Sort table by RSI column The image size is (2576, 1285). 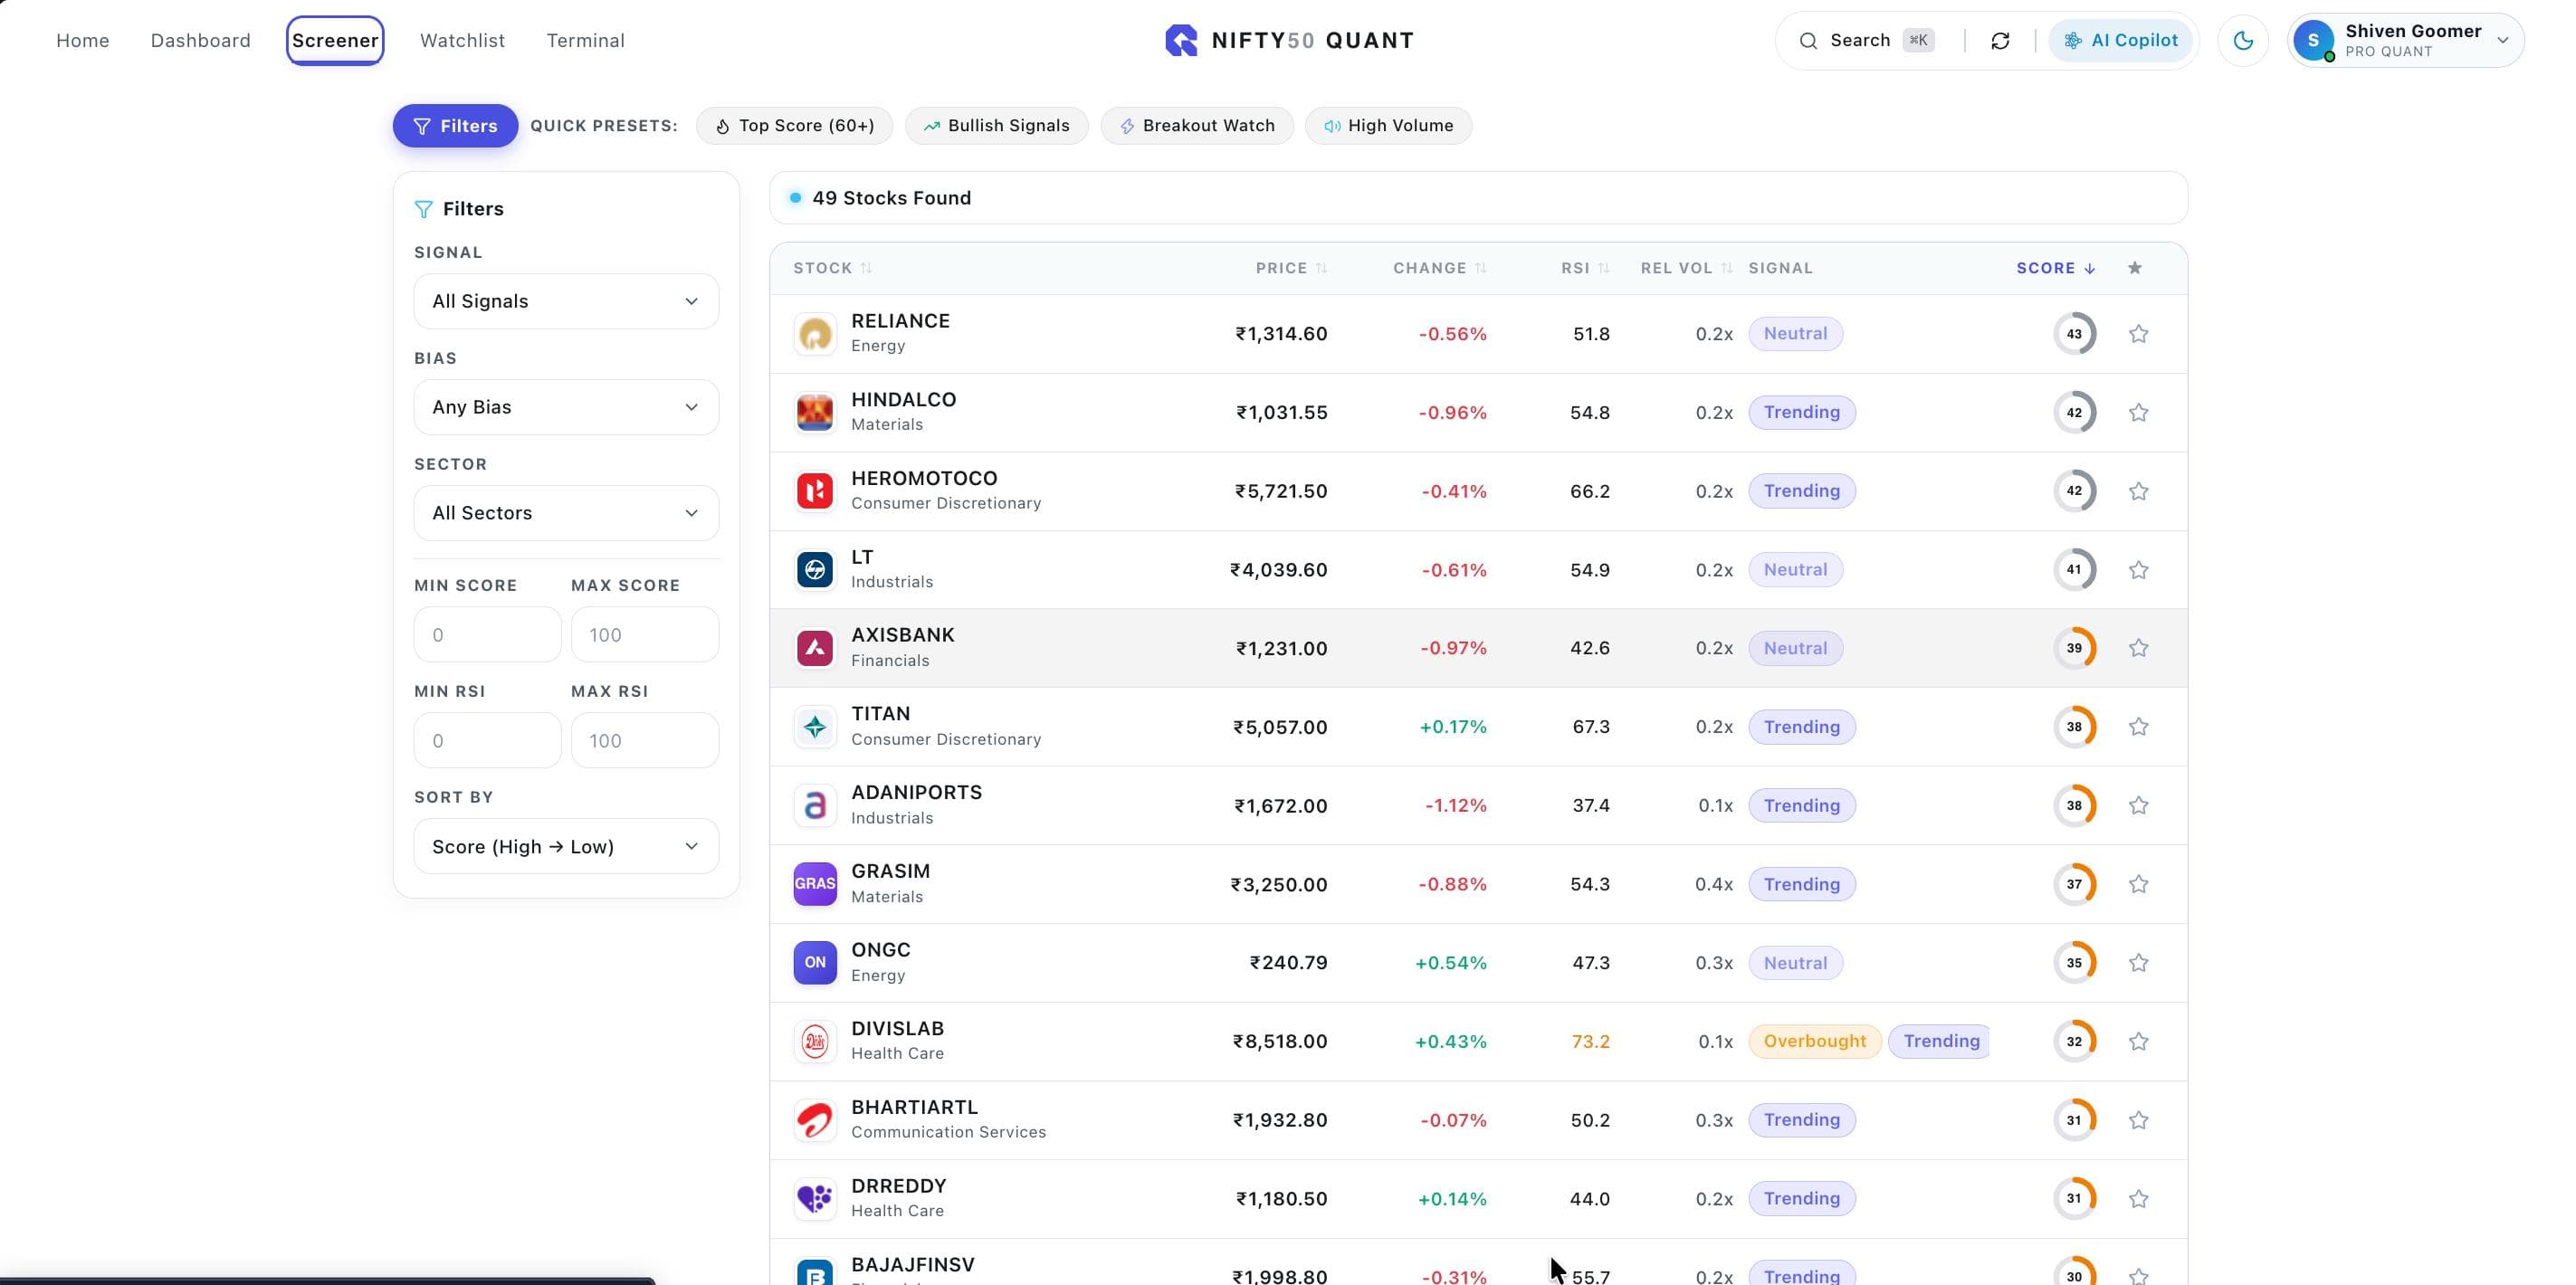[1585, 268]
